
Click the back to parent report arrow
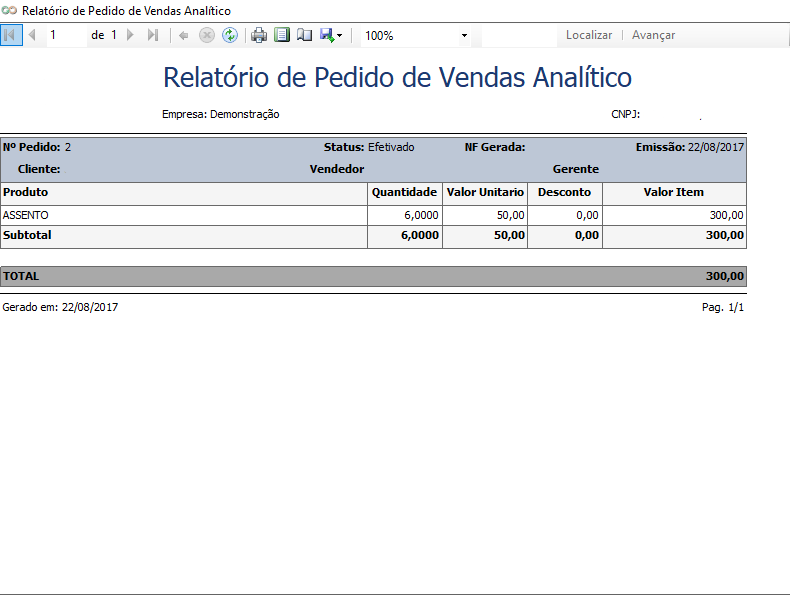(x=183, y=35)
